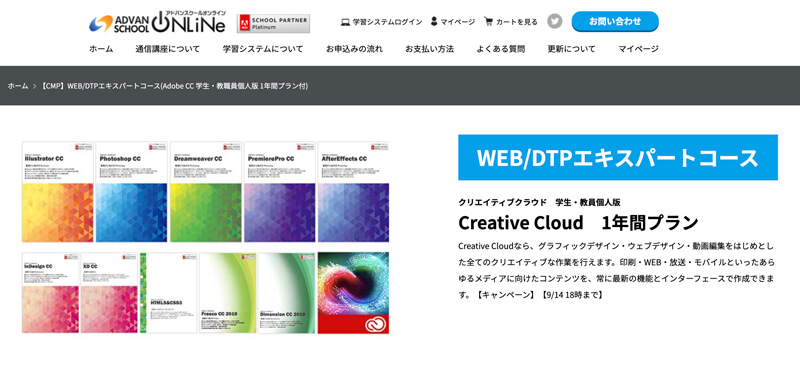Click the Twitter bird icon
Viewport: 800px width, 378px height.
555,21
